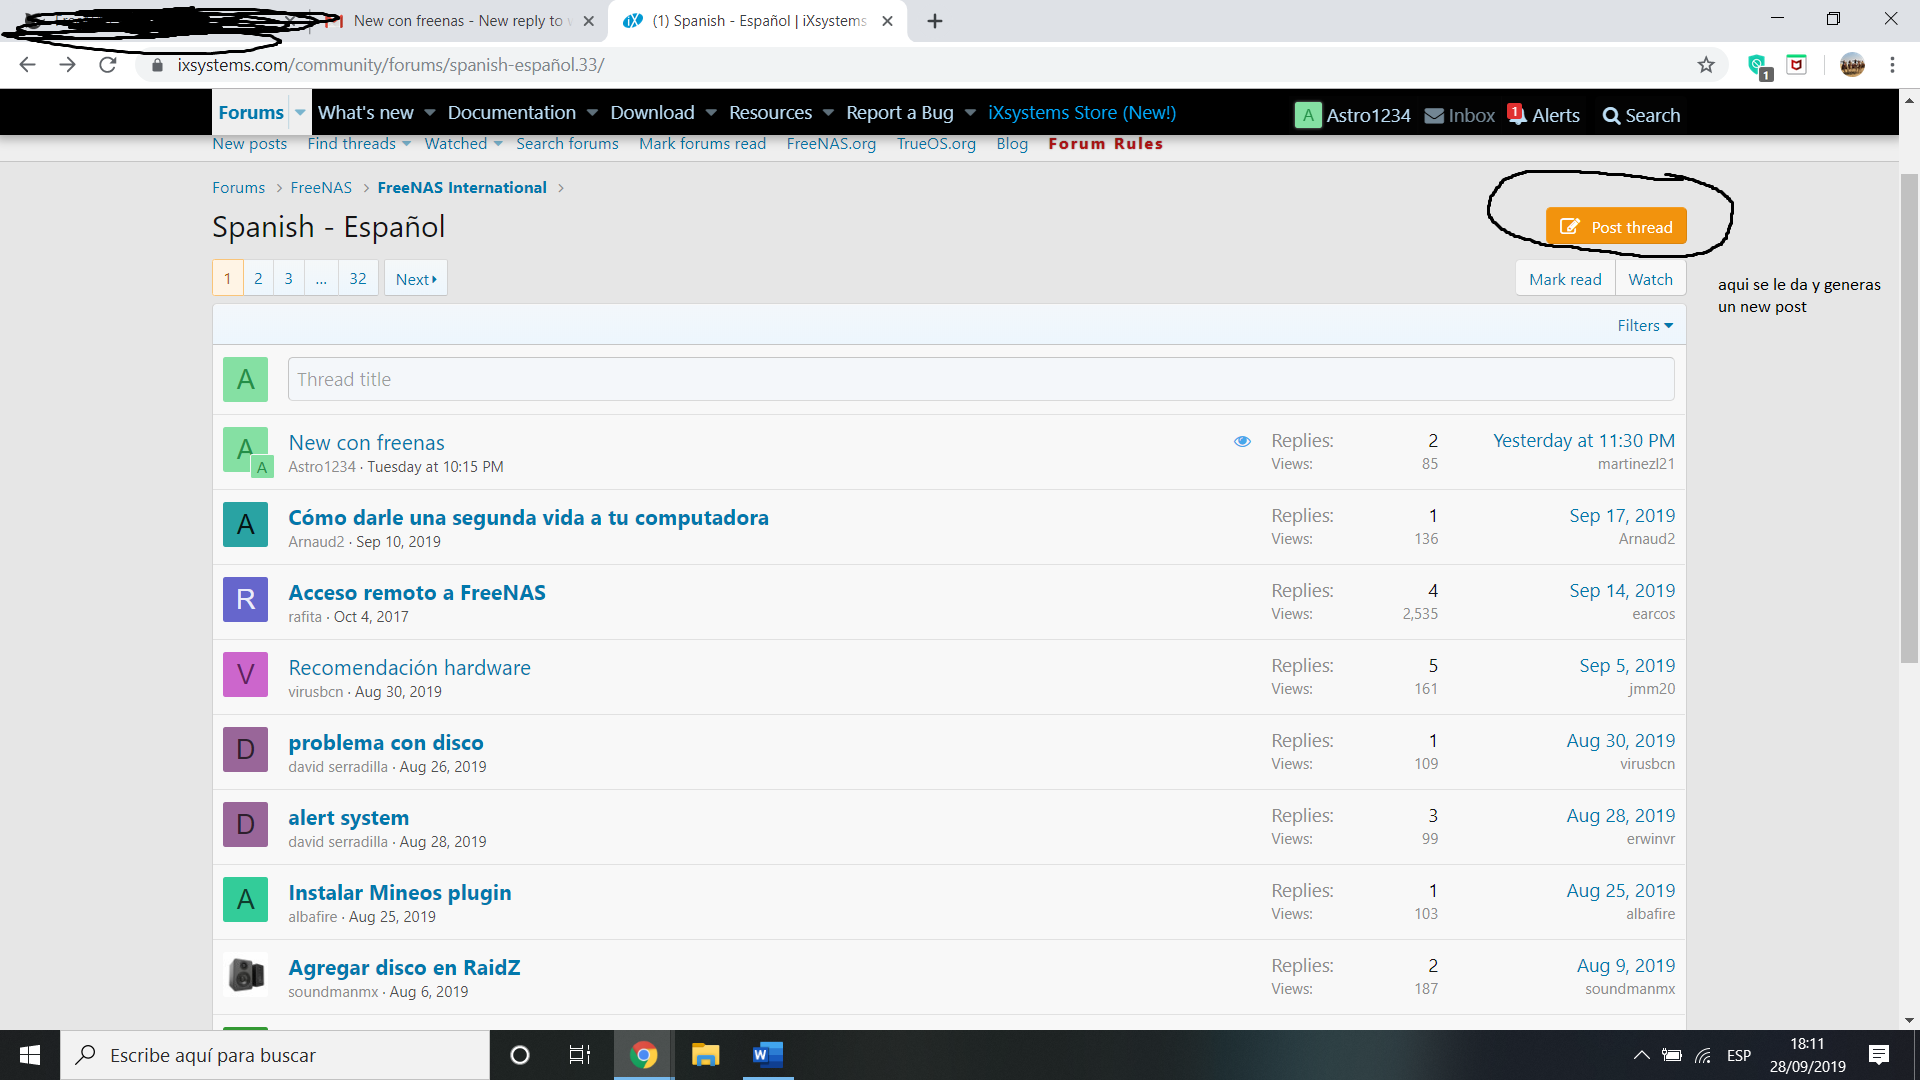Image resolution: width=1920 pixels, height=1080 pixels.
Task: Open the Filters dropdown
Action: 1645,326
